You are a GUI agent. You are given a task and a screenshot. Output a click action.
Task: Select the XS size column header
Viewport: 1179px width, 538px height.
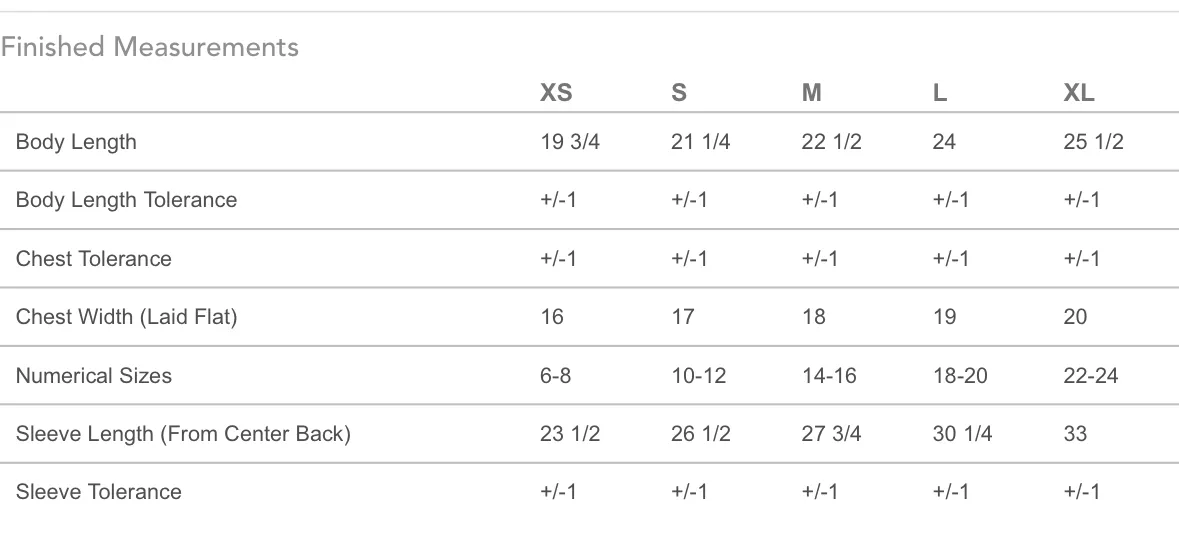pos(556,92)
